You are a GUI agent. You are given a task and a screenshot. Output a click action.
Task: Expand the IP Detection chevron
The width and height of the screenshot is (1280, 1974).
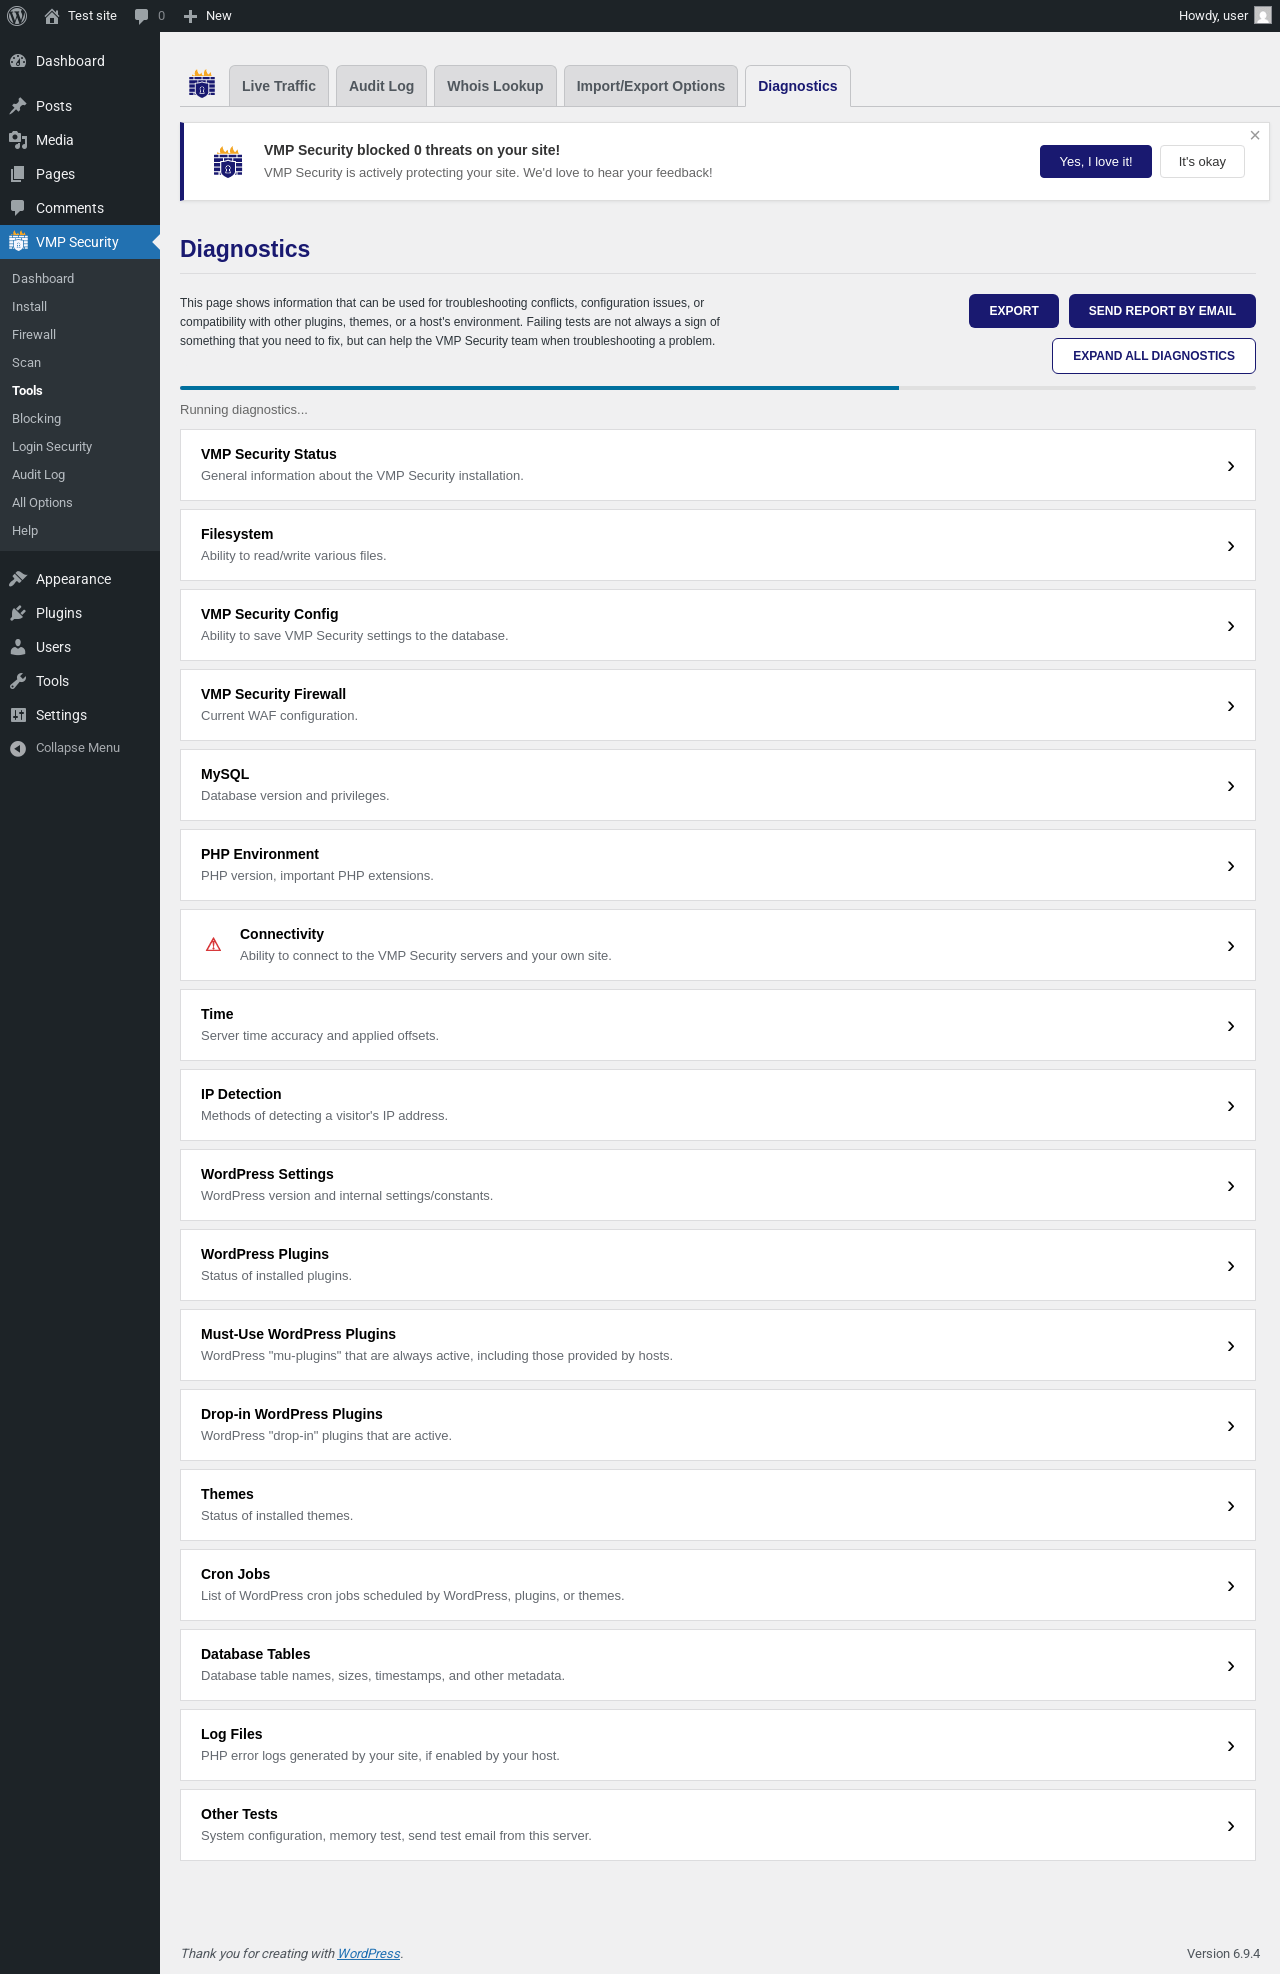pos(1231,1106)
